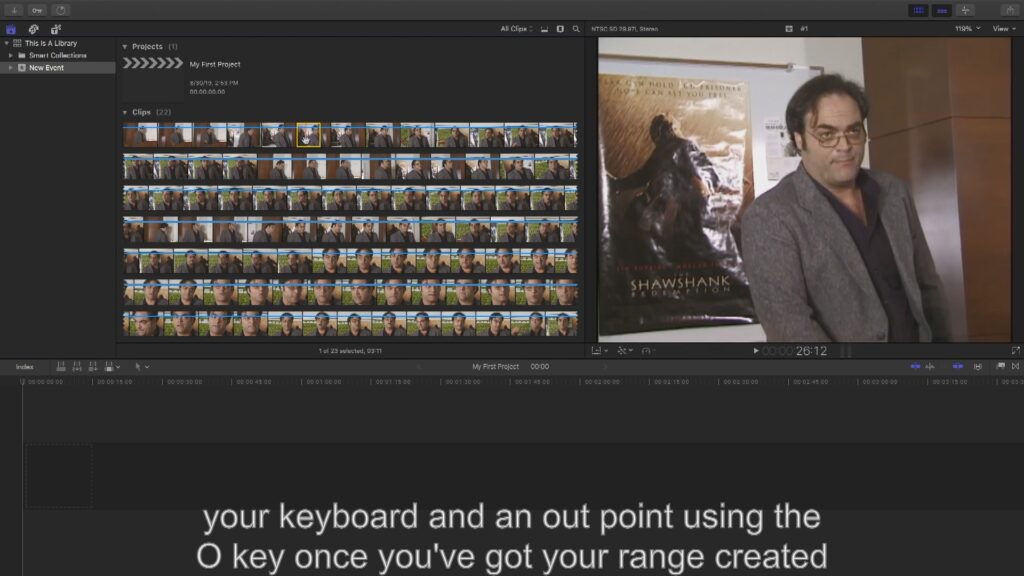The height and width of the screenshot is (576, 1024).
Task: Open the Keyword Editor key icon
Action: pos(37,10)
